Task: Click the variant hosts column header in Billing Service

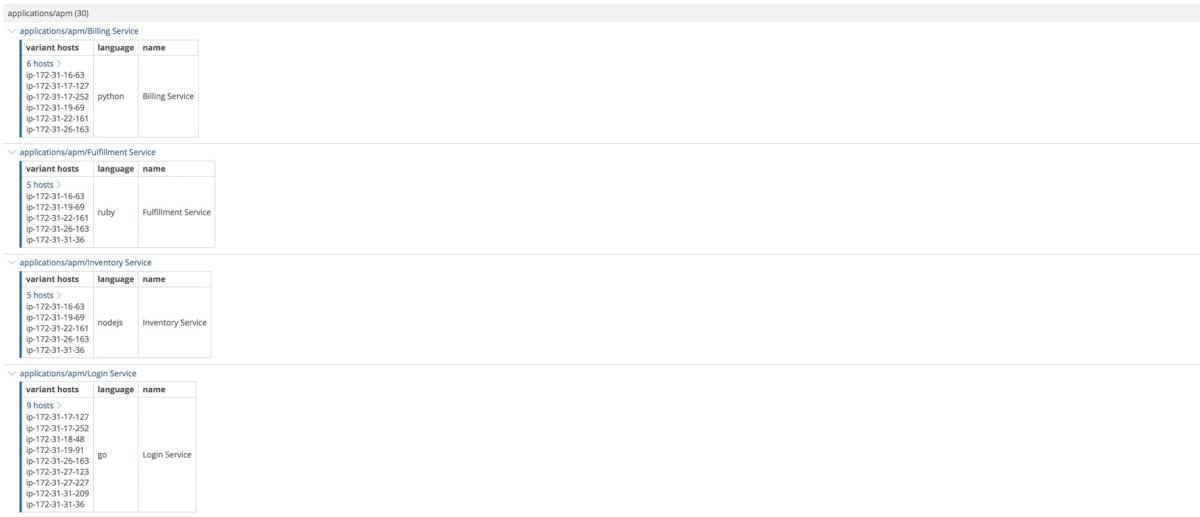Action: (53, 48)
